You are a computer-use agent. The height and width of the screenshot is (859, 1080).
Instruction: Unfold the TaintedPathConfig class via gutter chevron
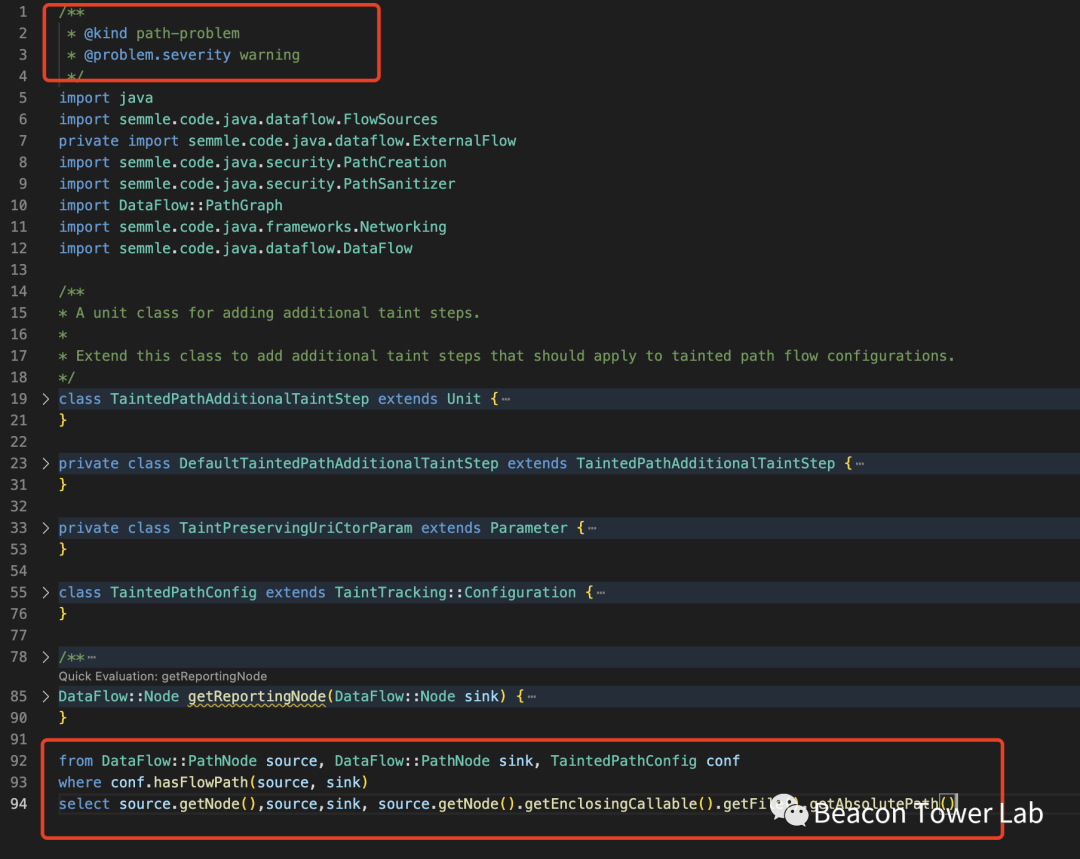point(46,593)
